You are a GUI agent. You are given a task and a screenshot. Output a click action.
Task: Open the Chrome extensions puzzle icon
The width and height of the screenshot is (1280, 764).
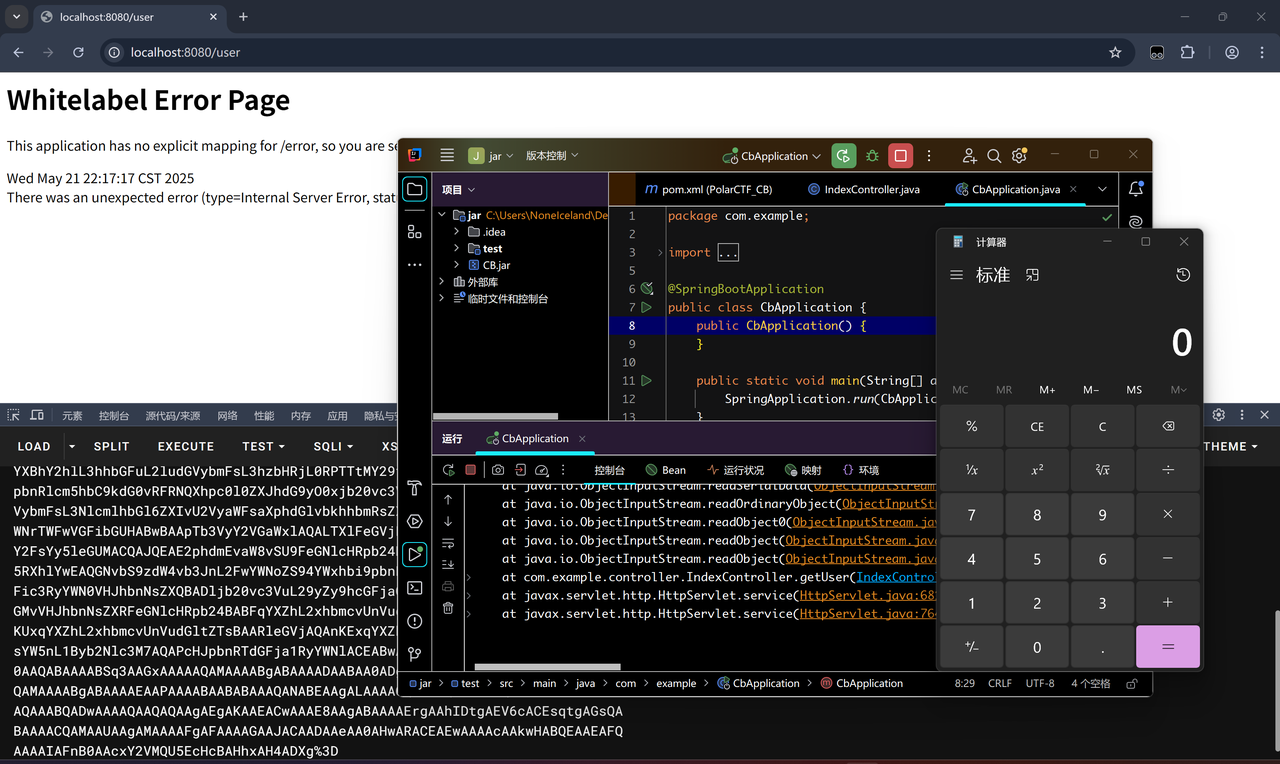[1187, 52]
